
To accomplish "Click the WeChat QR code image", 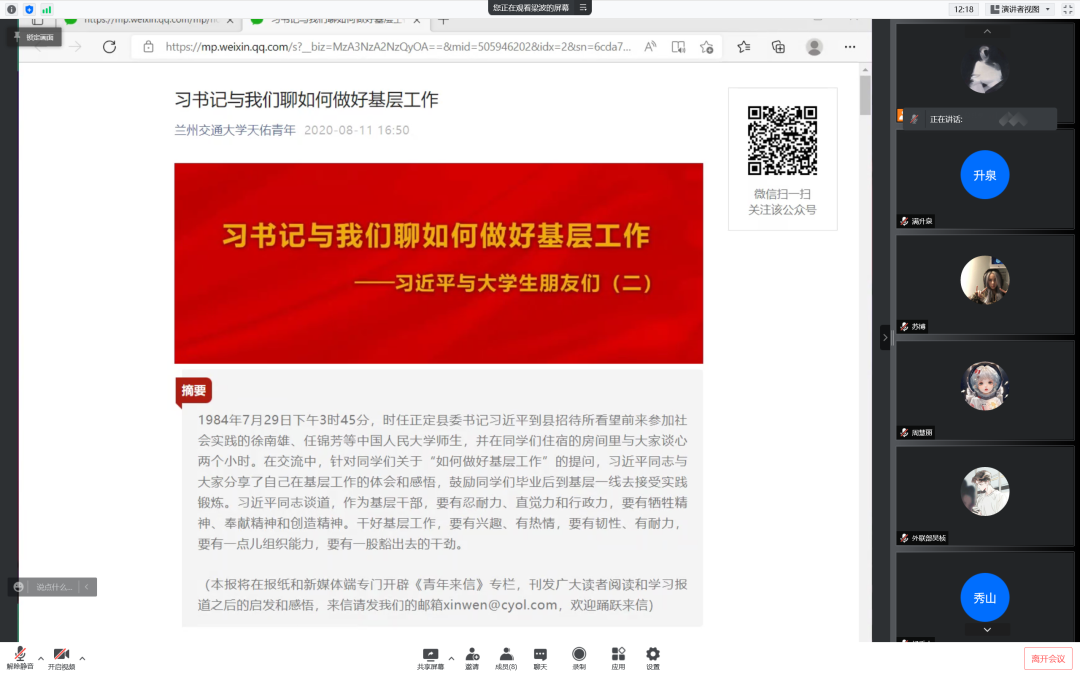I will pyautogui.click(x=782, y=141).
